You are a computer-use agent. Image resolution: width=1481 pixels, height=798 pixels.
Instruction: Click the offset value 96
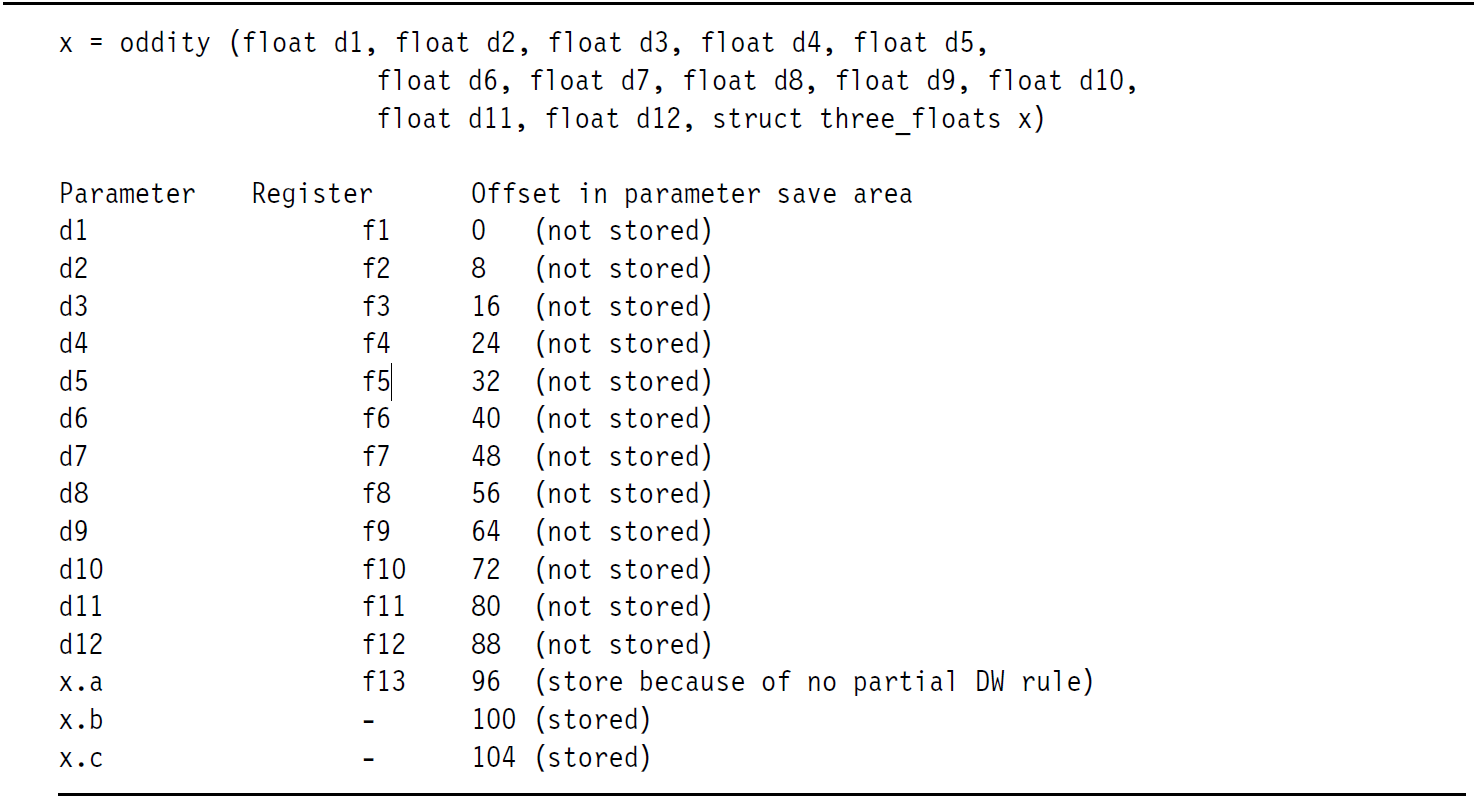tap(486, 682)
